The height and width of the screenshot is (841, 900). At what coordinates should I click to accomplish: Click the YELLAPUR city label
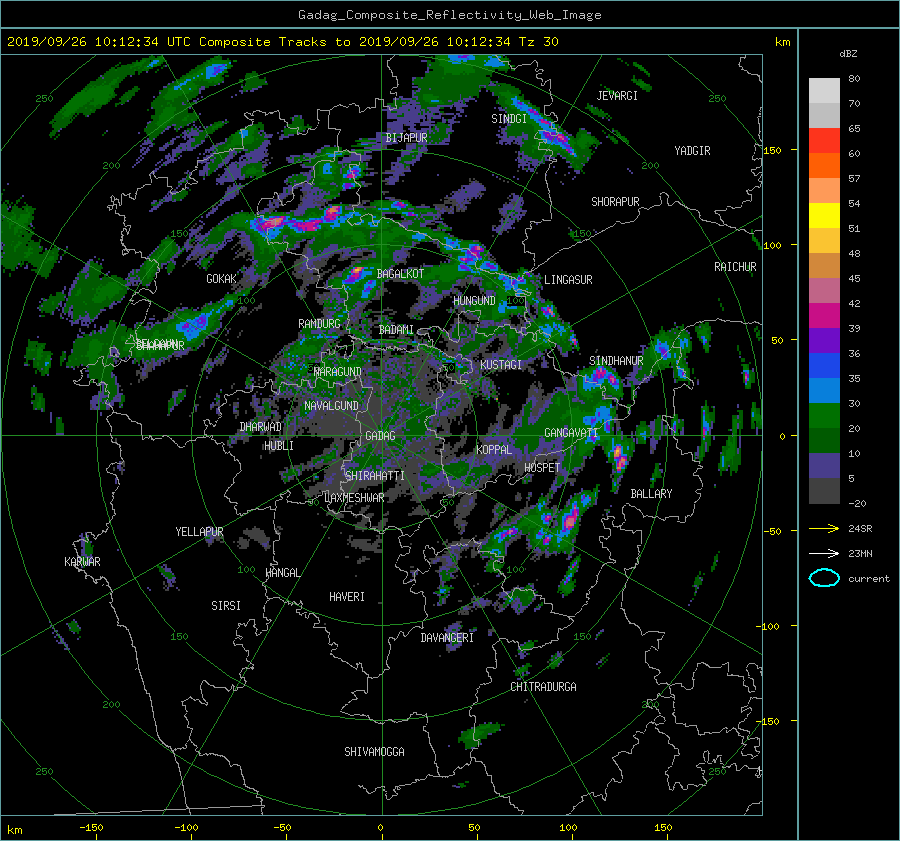[x=199, y=532]
